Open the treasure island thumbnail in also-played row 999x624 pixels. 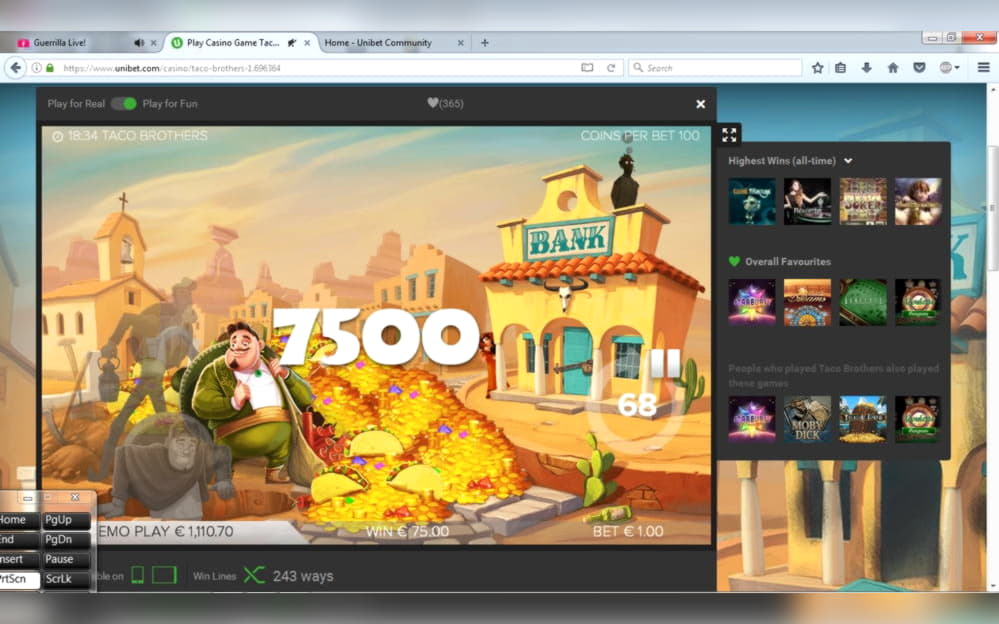(x=863, y=419)
